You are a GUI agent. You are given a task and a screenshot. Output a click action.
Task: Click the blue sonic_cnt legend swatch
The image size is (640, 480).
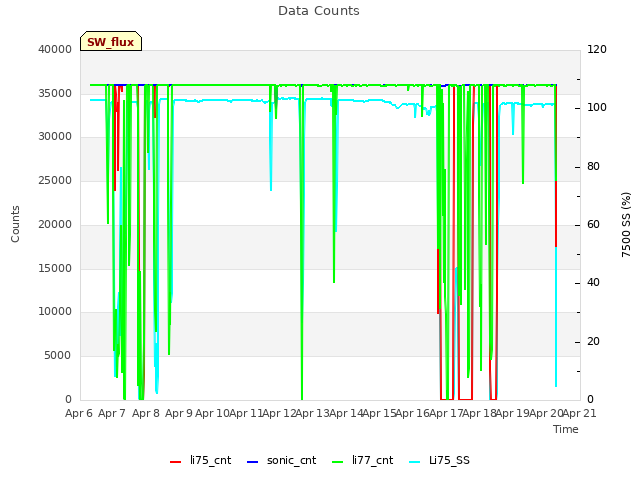click(253, 462)
